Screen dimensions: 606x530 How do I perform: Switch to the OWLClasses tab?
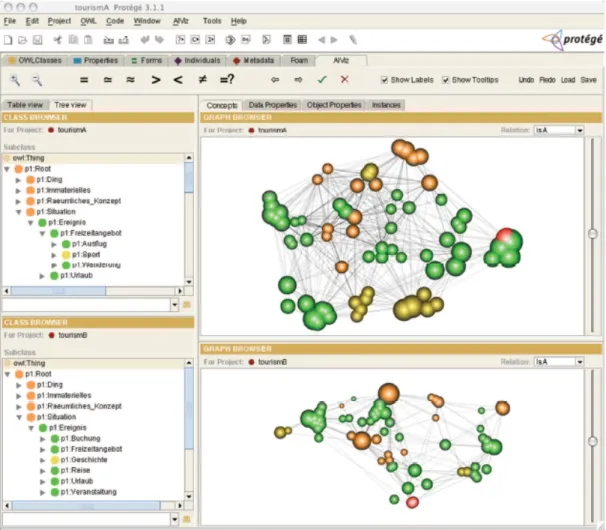[35, 61]
